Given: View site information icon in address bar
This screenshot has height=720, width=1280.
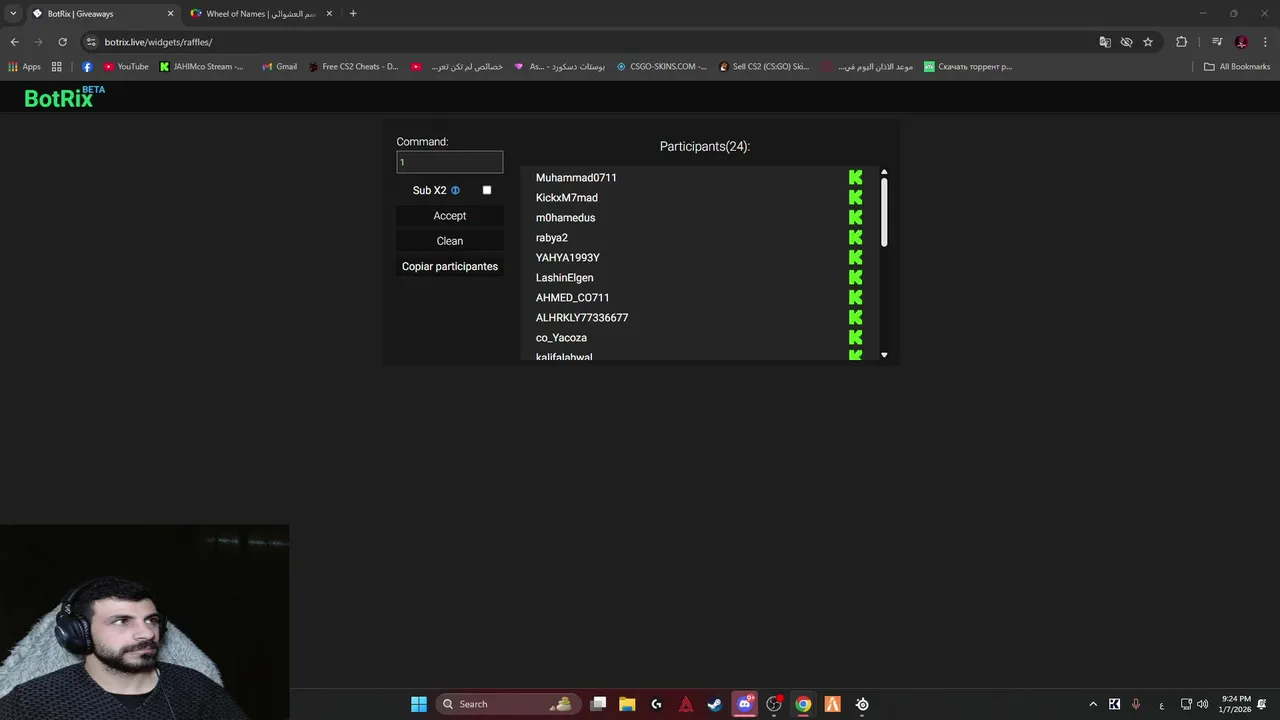Looking at the screenshot, I should pyautogui.click(x=91, y=42).
